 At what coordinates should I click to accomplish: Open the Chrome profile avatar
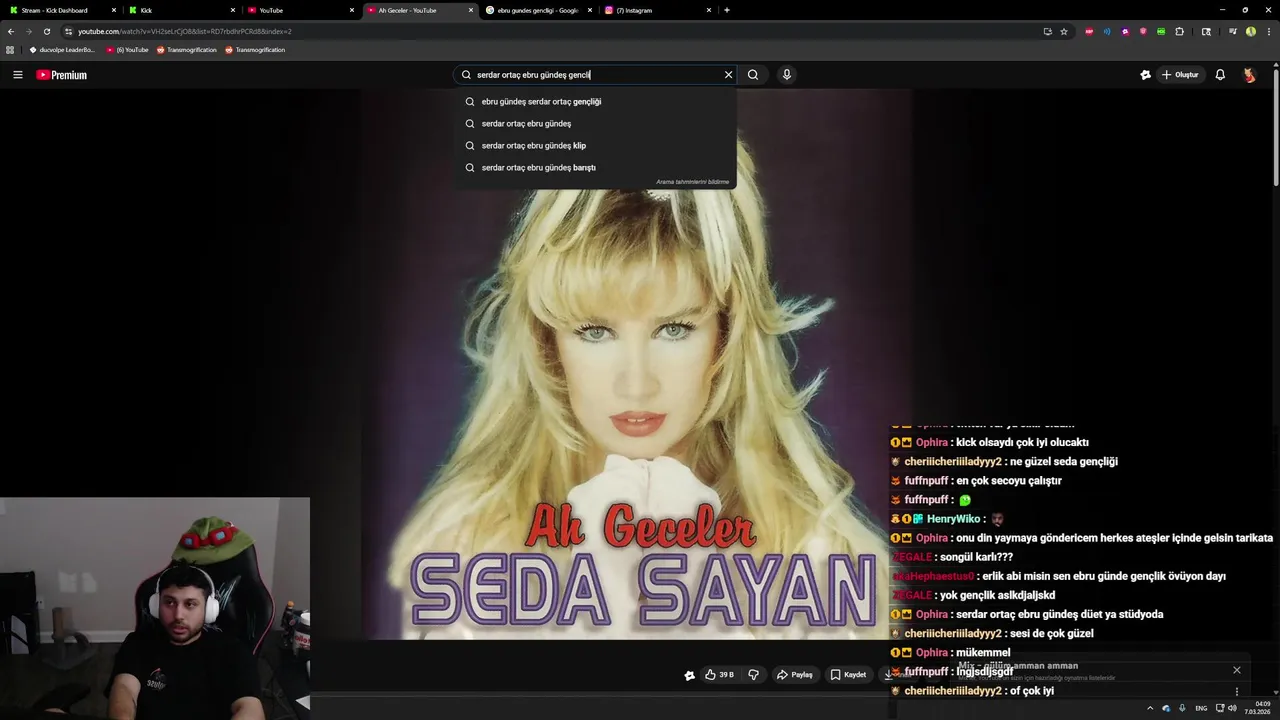pyautogui.click(x=1251, y=31)
